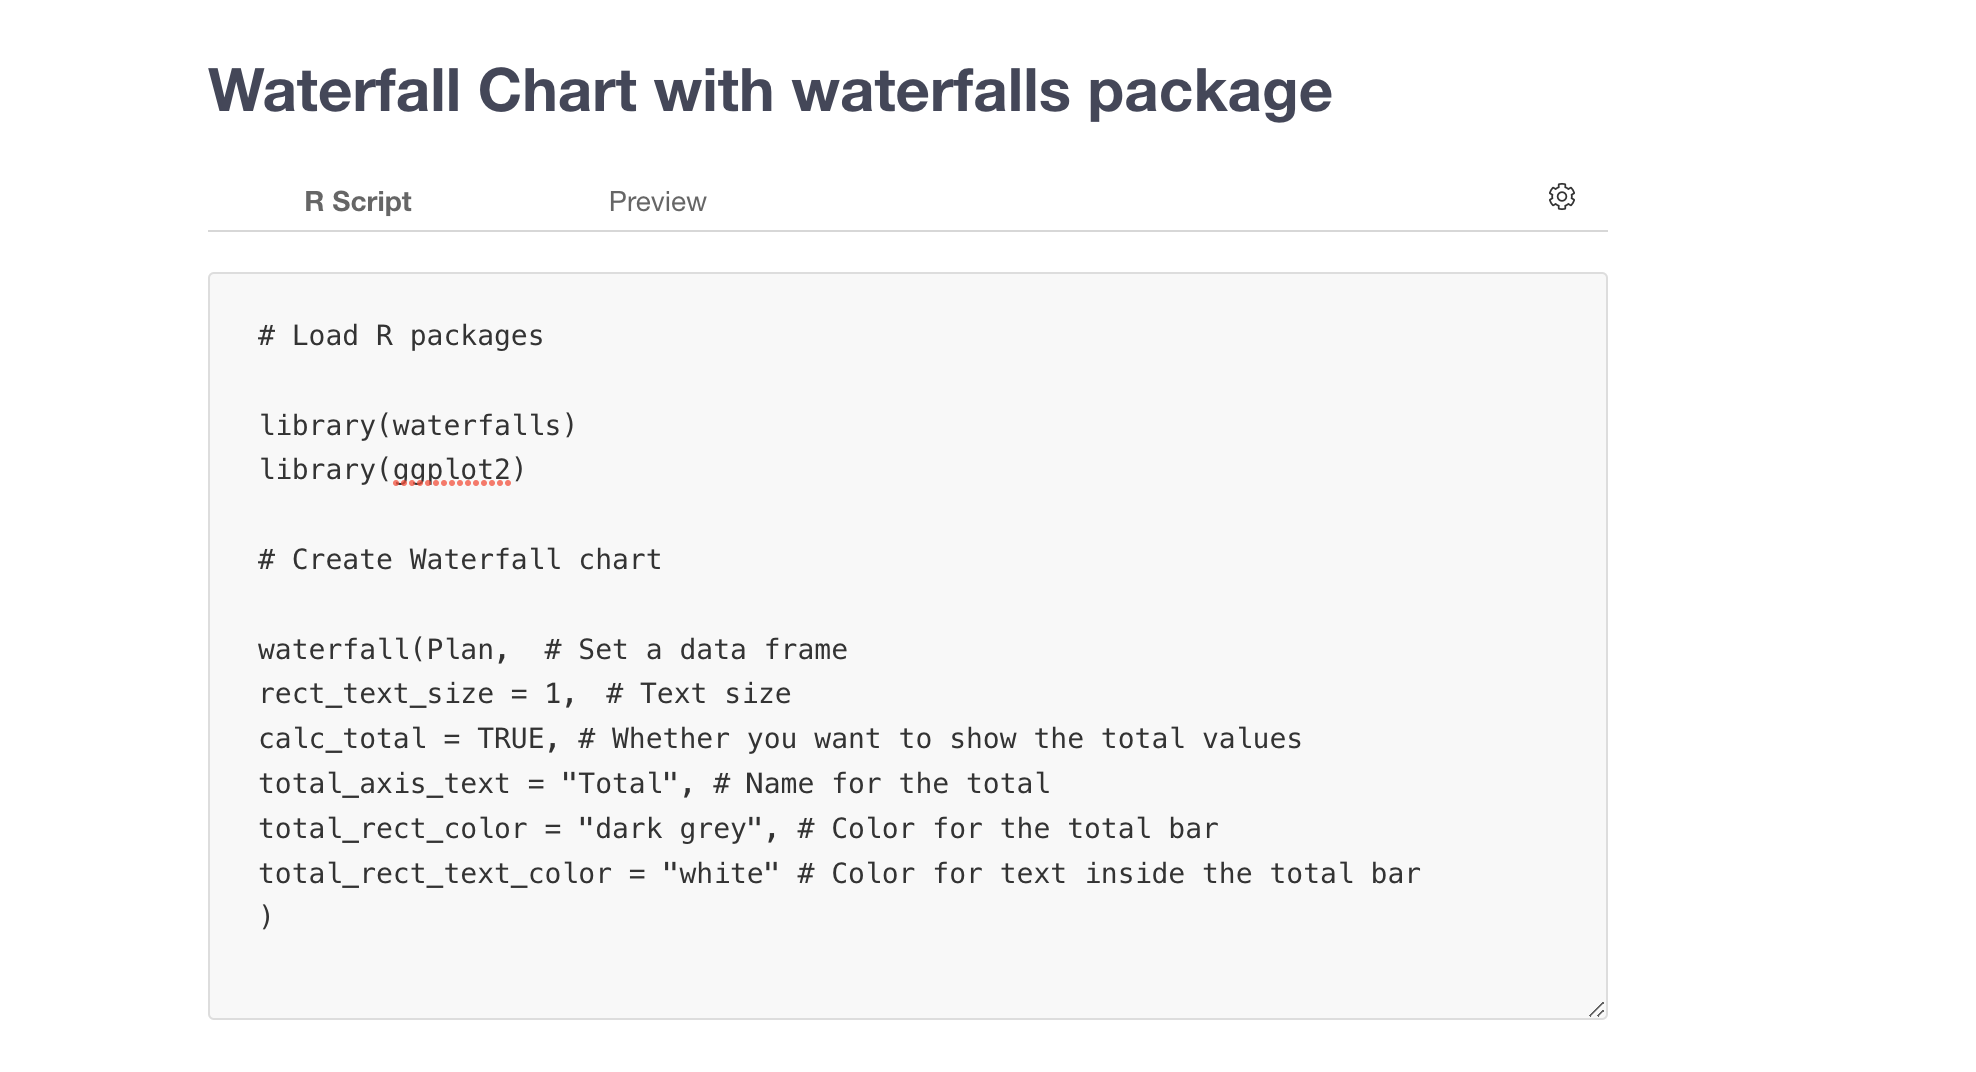Click the underlined ggplot2 word
The width and height of the screenshot is (1976, 1072).
tap(451, 470)
